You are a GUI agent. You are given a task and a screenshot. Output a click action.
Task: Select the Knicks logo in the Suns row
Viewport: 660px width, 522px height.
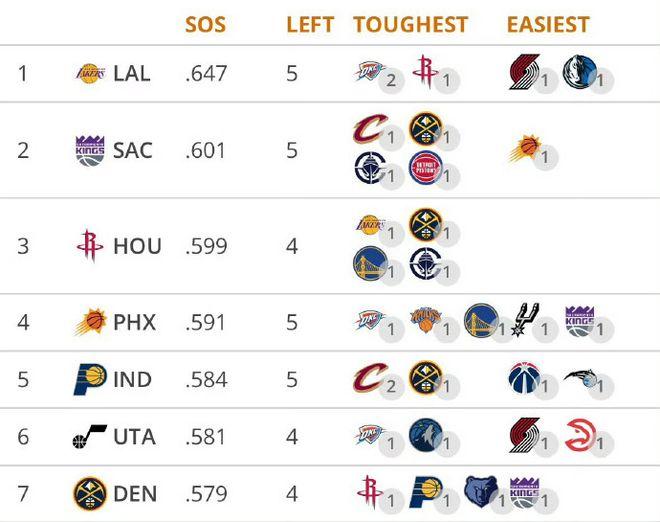(x=426, y=320)
